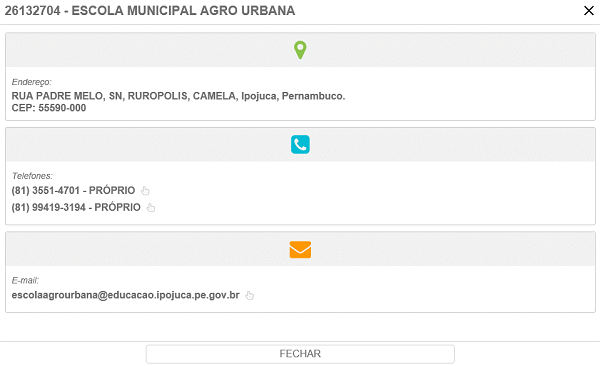Click hand icon beside 99419-3194 number
The image size is (600, 366).
[x=151, y=207]
